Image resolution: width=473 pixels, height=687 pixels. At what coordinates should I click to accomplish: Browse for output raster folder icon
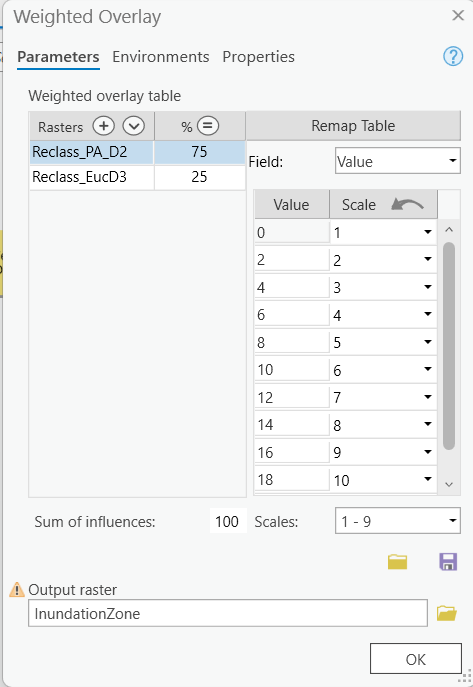point(447,613)
